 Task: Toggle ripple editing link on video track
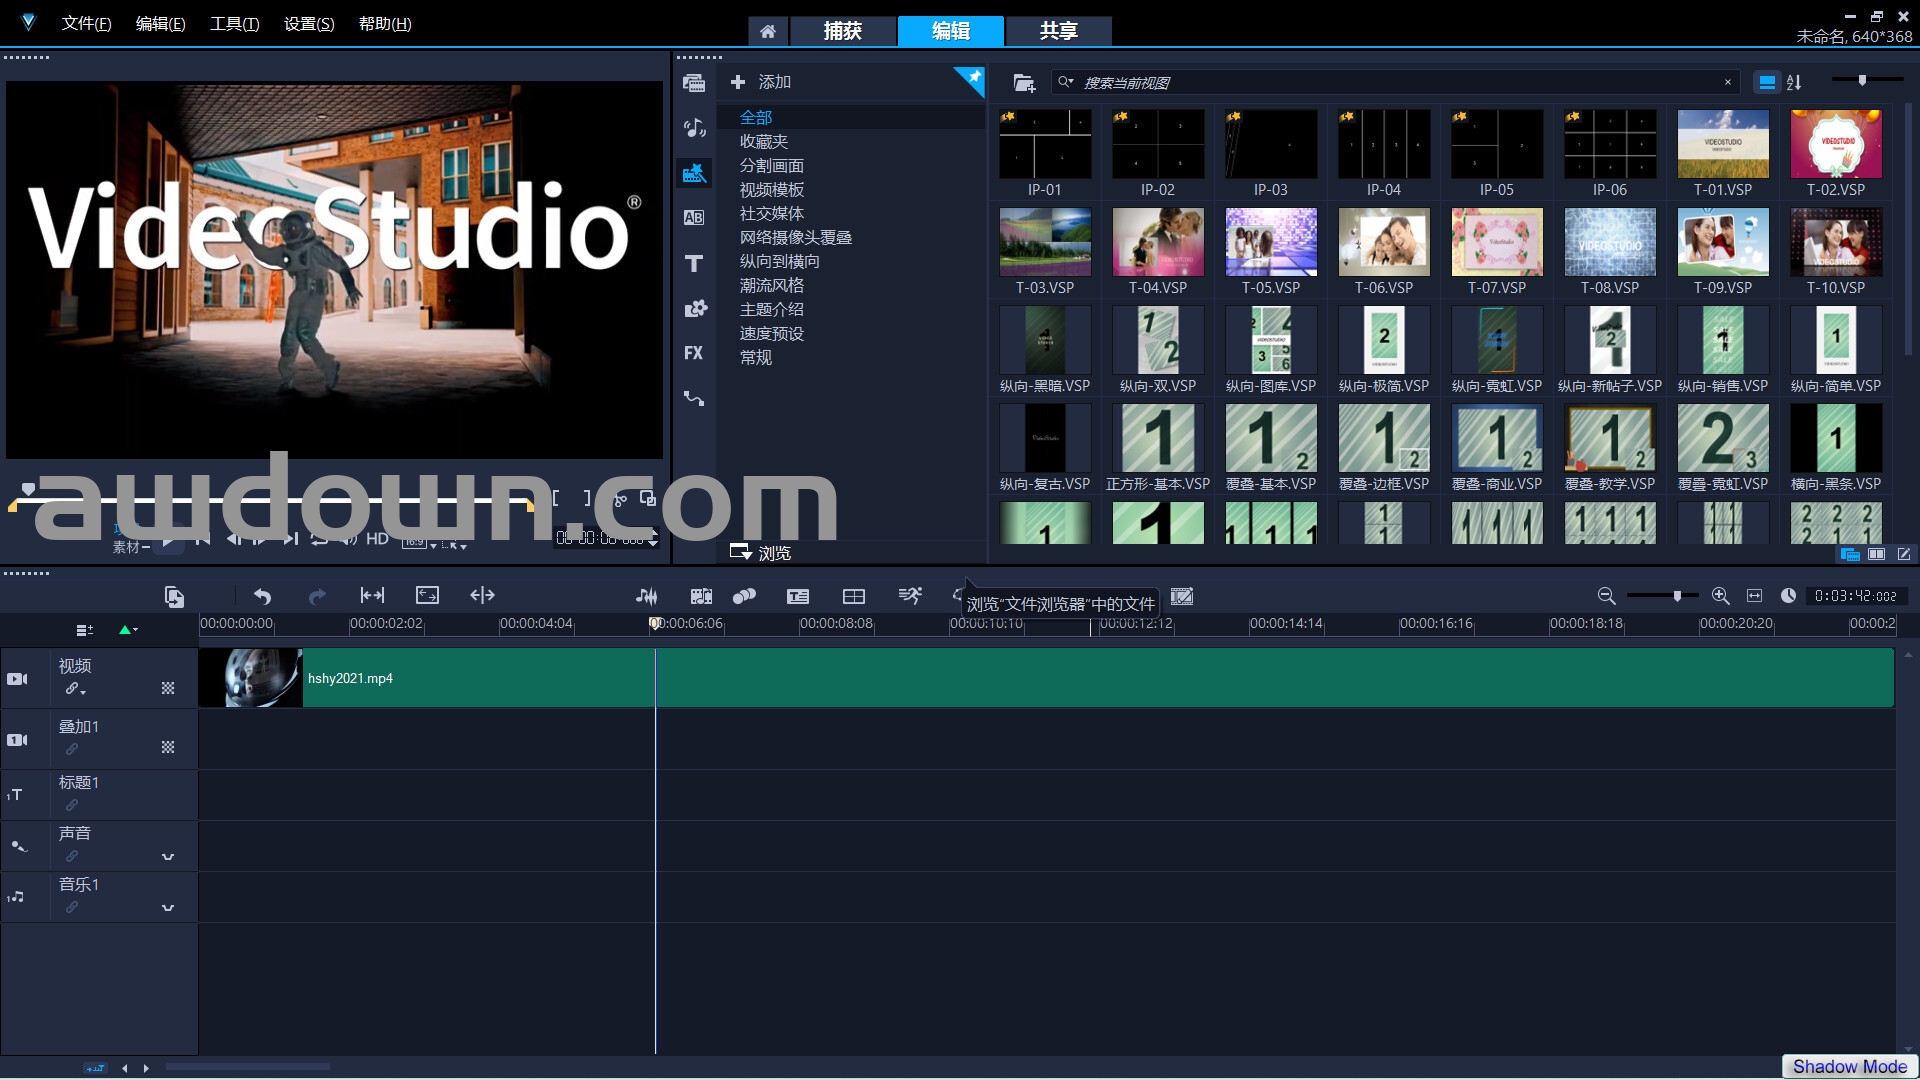point(73,689)
